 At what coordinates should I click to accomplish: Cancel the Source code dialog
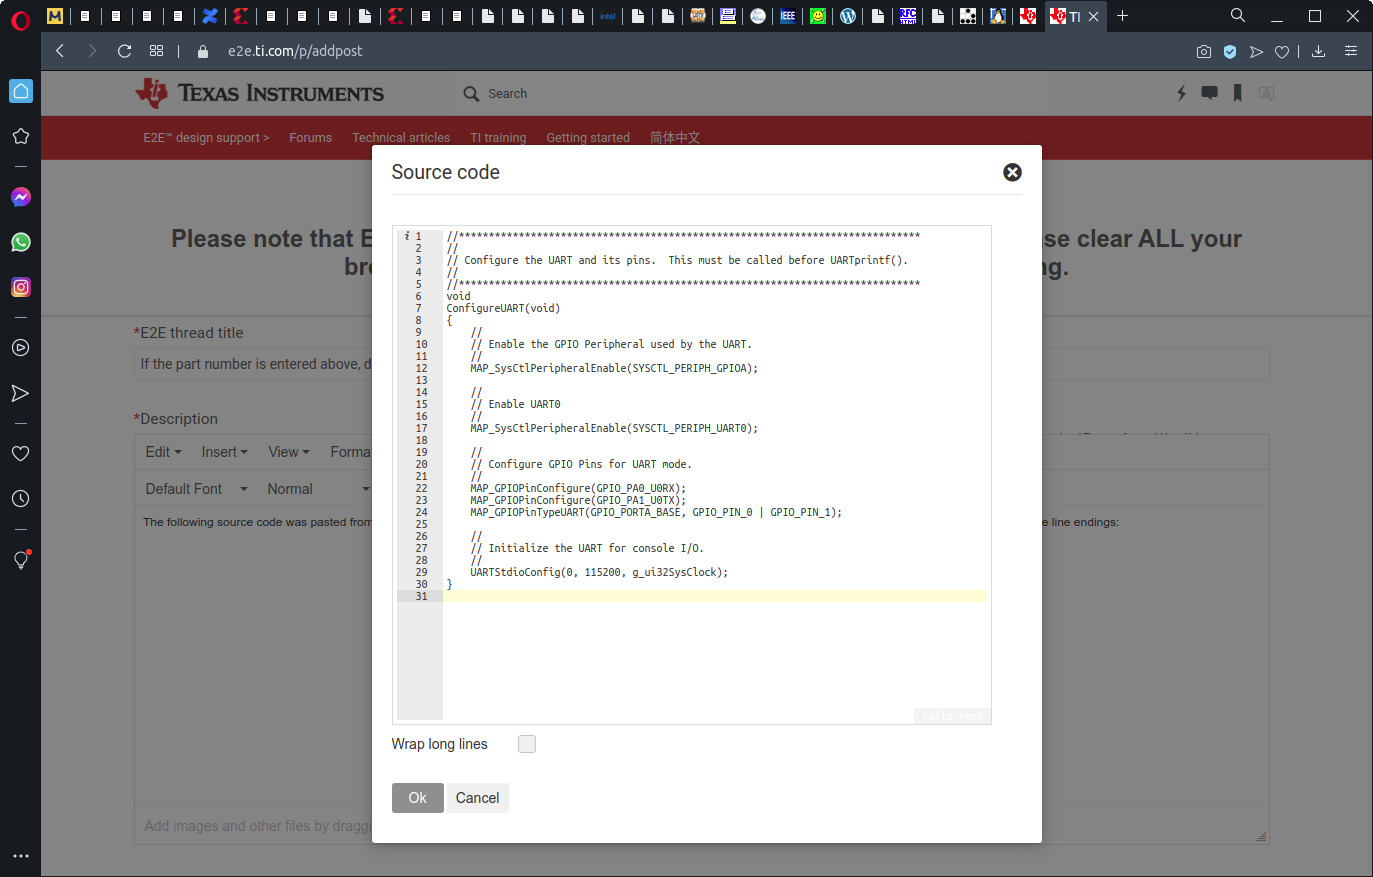click(x=477, y=798)
